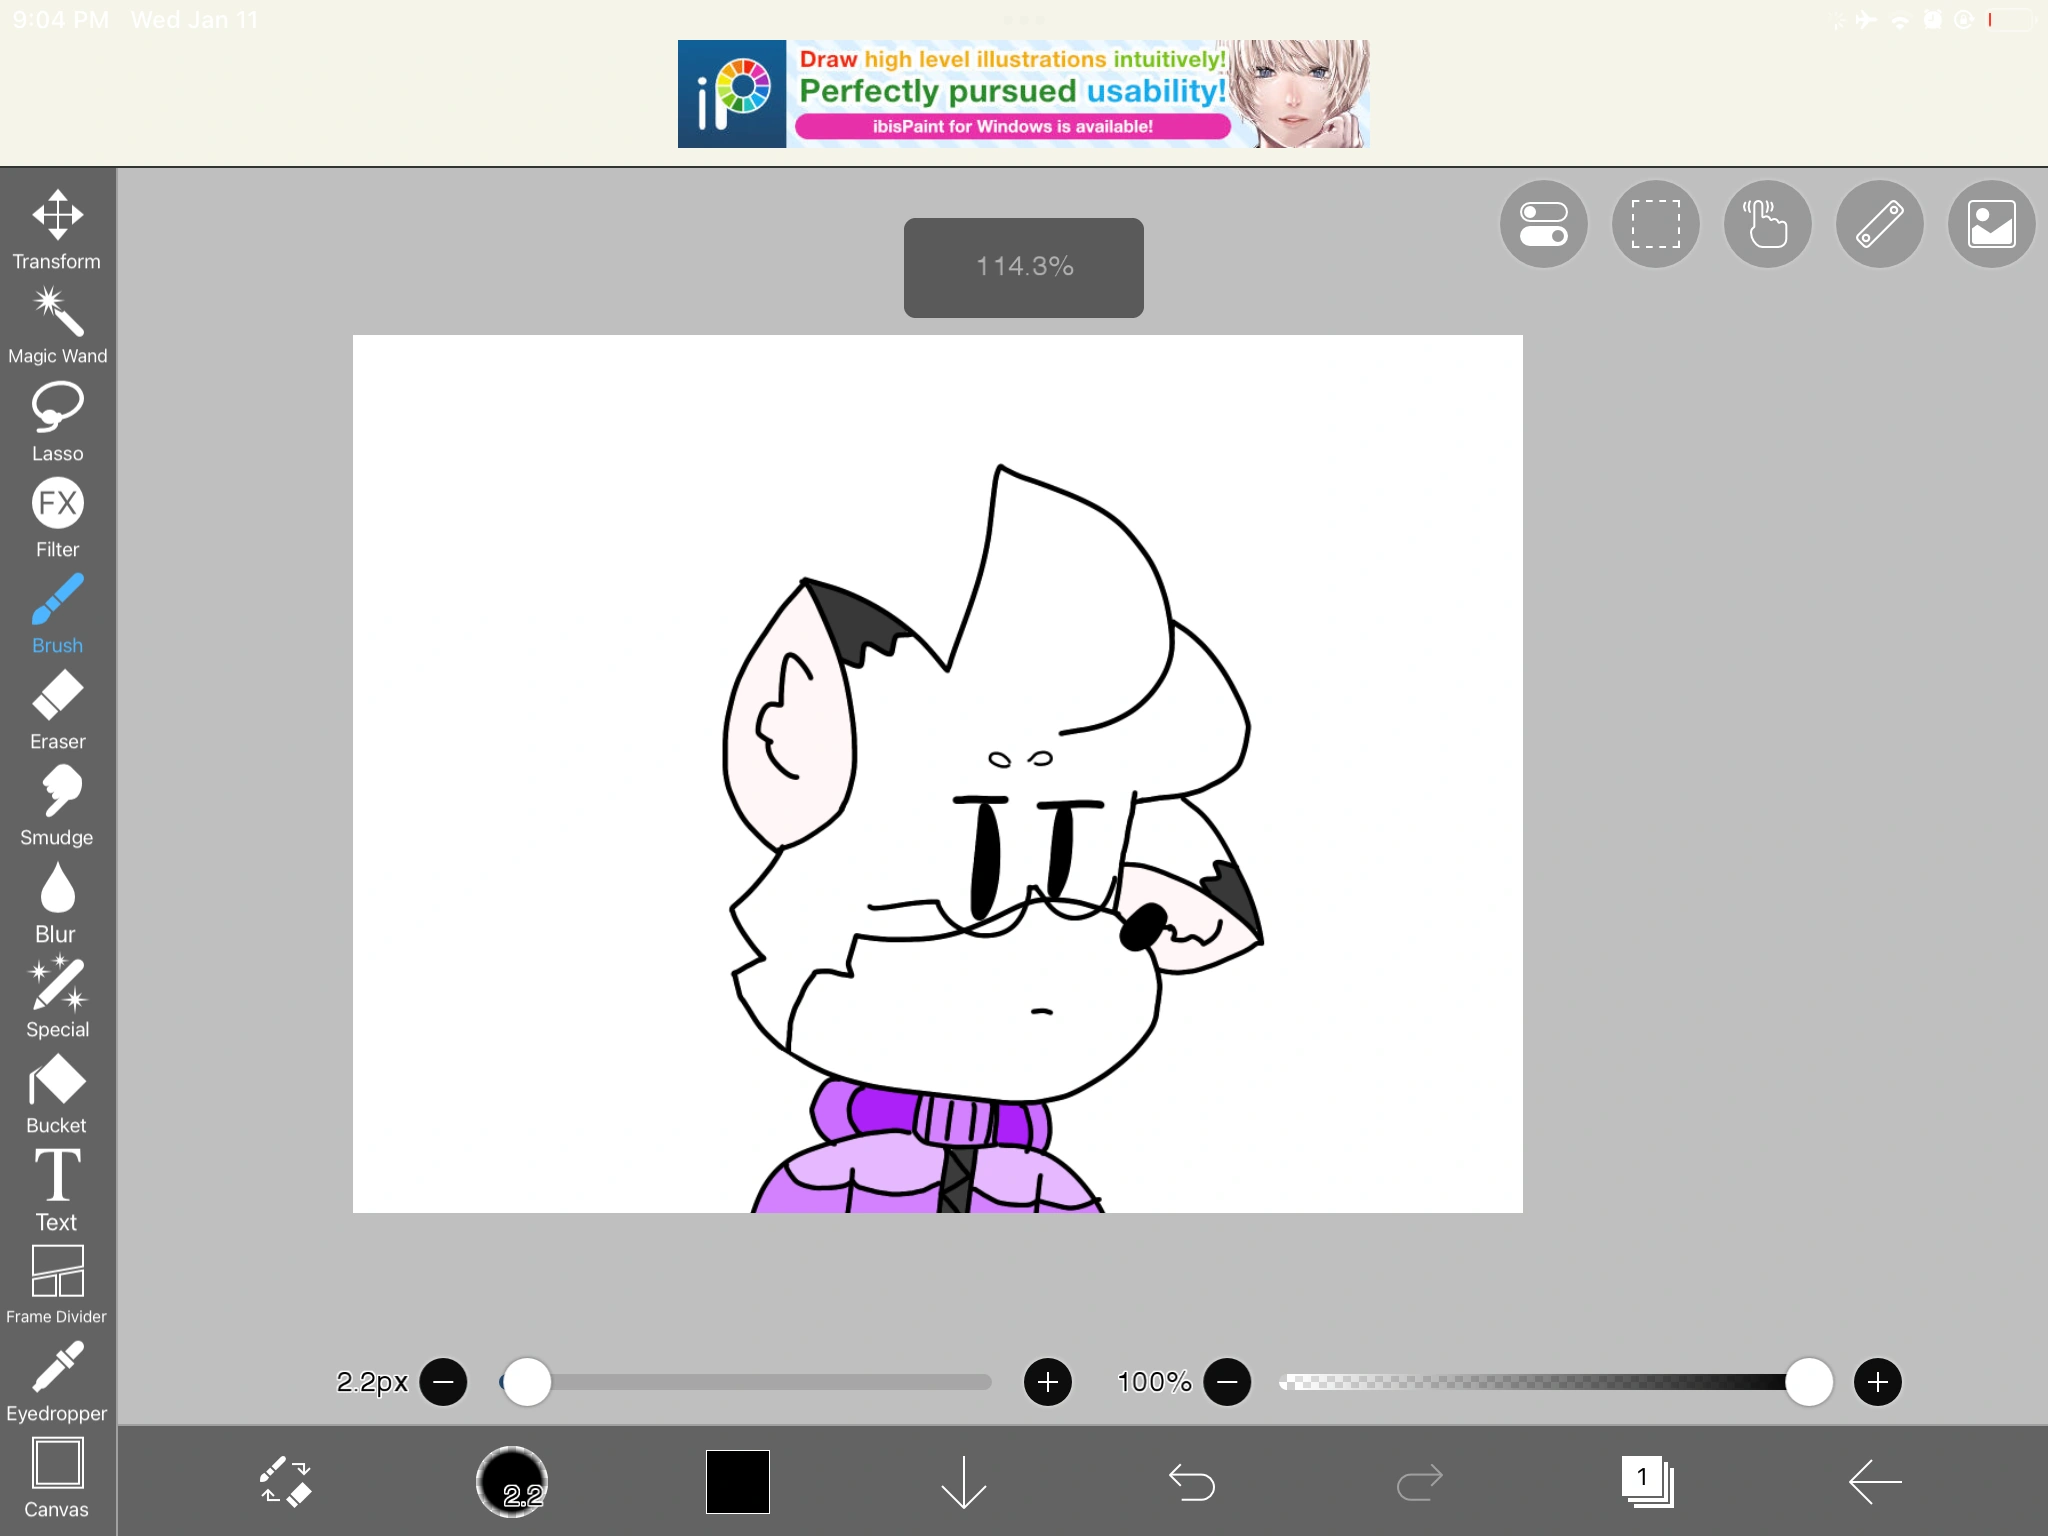The width and height of the screenshot is (2048, 1536).
Task: Open the ruler tool menu
Action: (x=1879, y=224)
